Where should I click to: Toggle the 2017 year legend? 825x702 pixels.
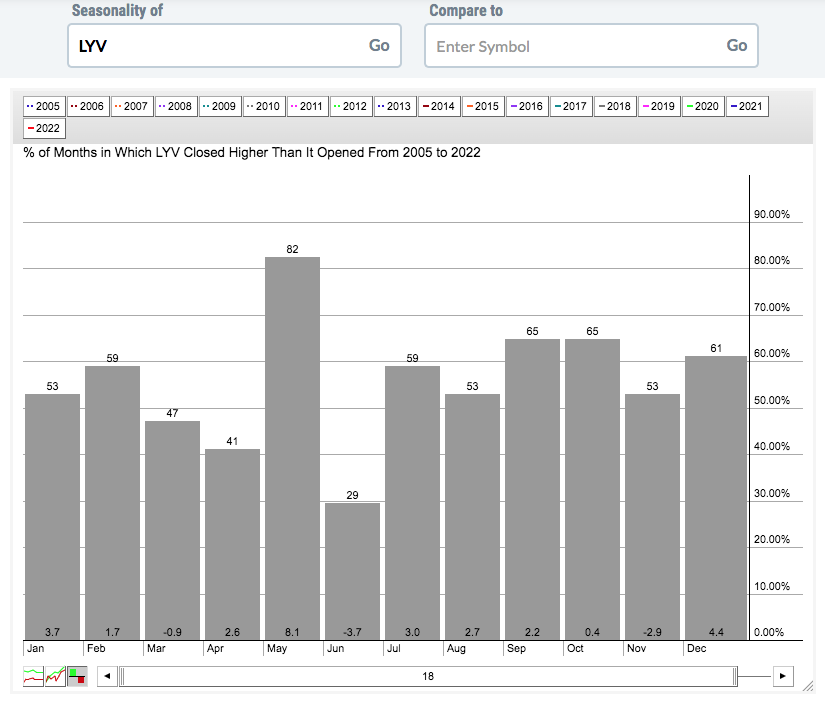[571, 106]
